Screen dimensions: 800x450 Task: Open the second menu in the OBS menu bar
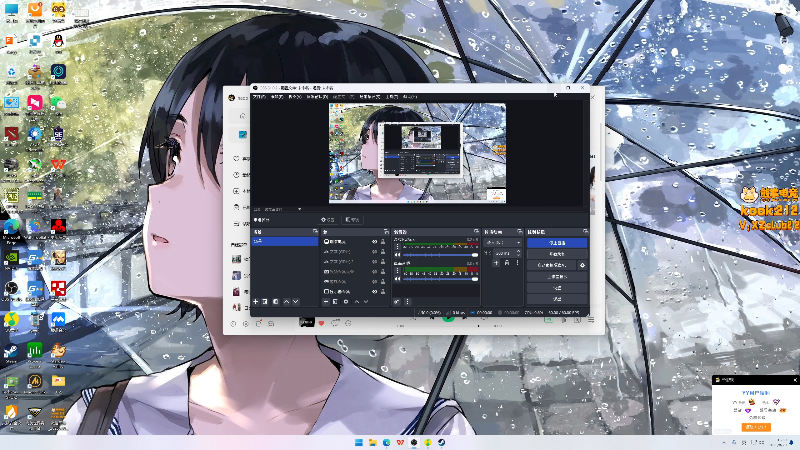coord(277,97)
